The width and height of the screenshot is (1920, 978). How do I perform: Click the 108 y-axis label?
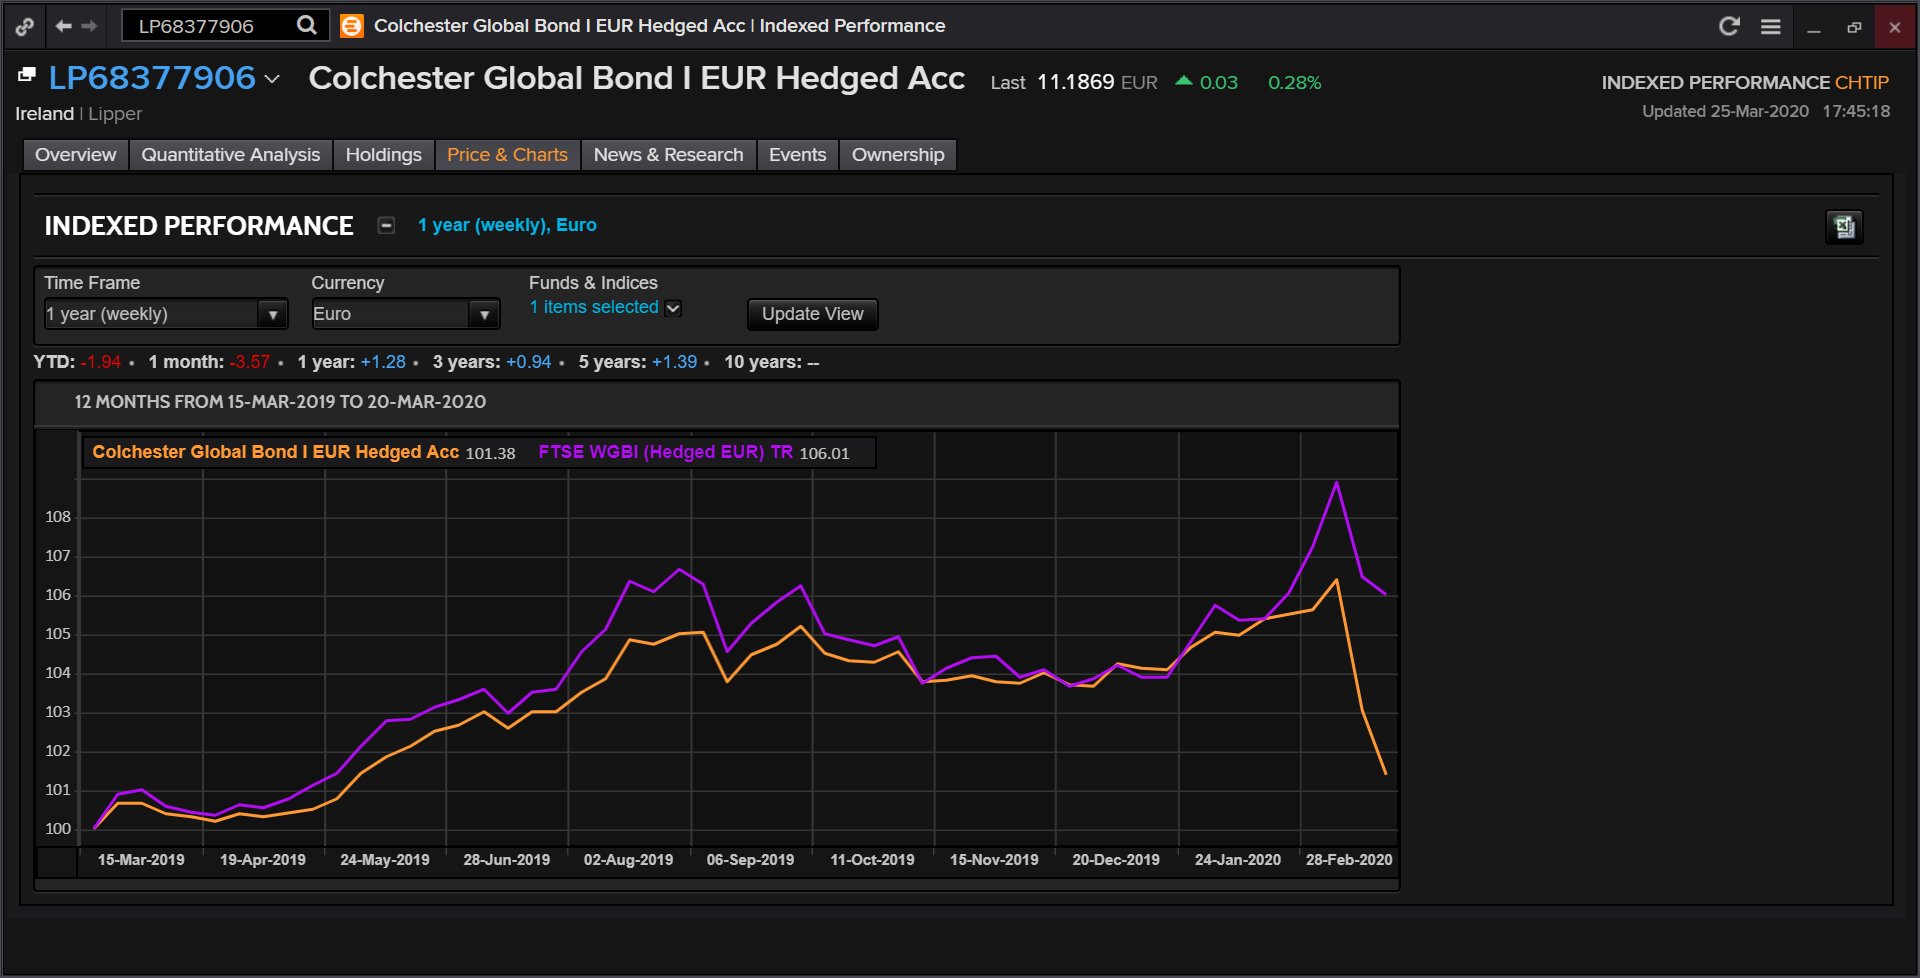[58, 517]
